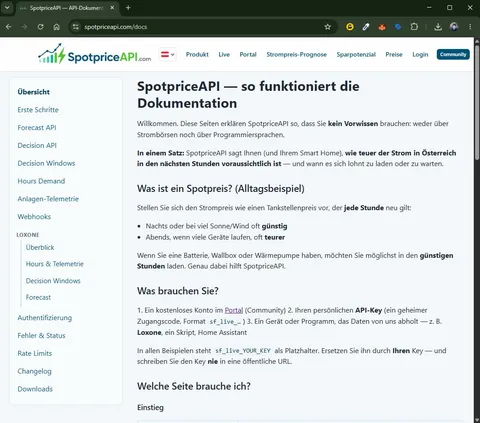This screenshot has width=480, height=423.
Task: Open the country flag language dropdown
Action: [x=168, y=54]
